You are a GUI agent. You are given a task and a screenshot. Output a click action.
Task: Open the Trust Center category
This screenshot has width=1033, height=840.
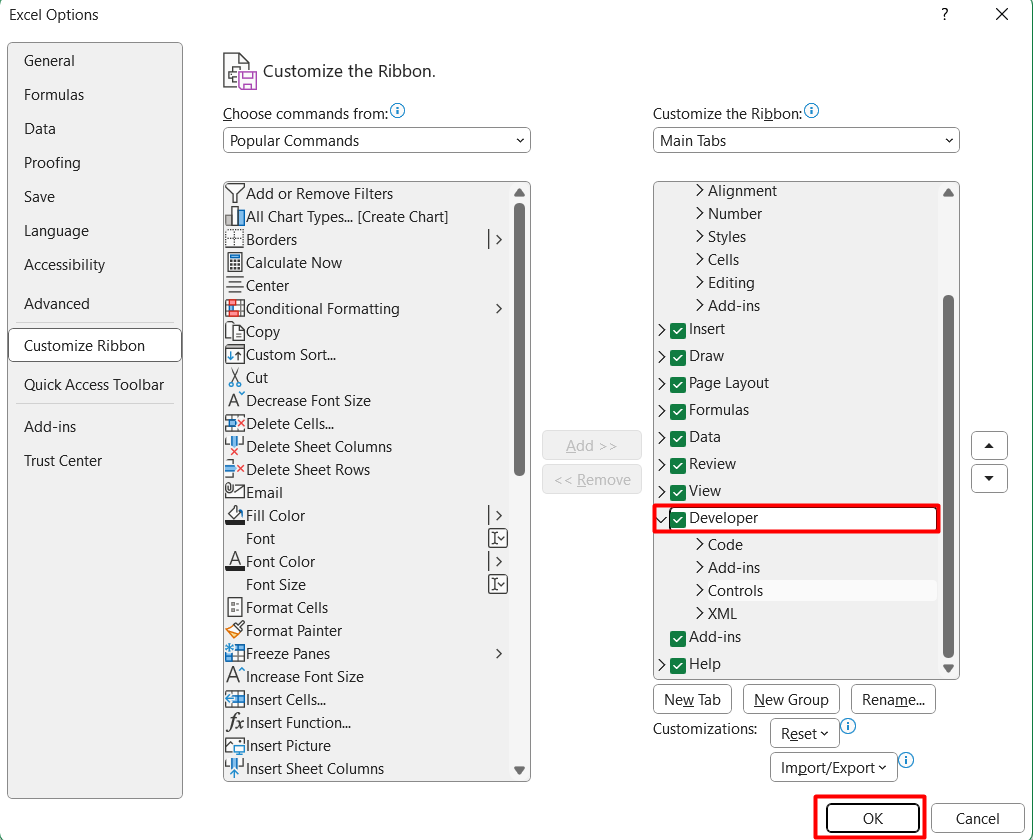(63, 461)
